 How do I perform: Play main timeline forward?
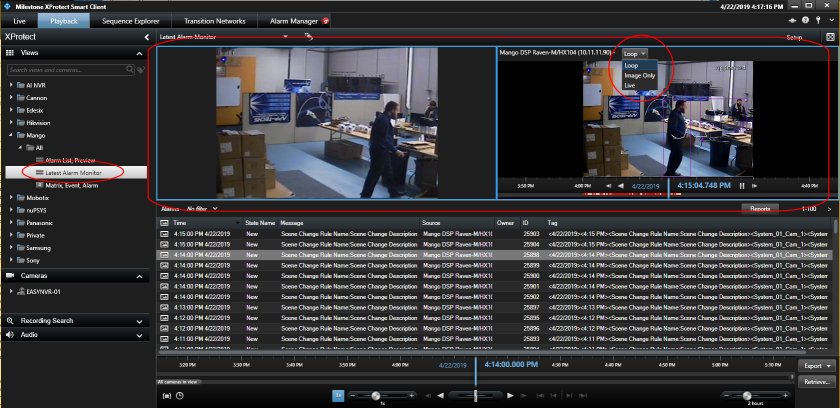point(510,396)
